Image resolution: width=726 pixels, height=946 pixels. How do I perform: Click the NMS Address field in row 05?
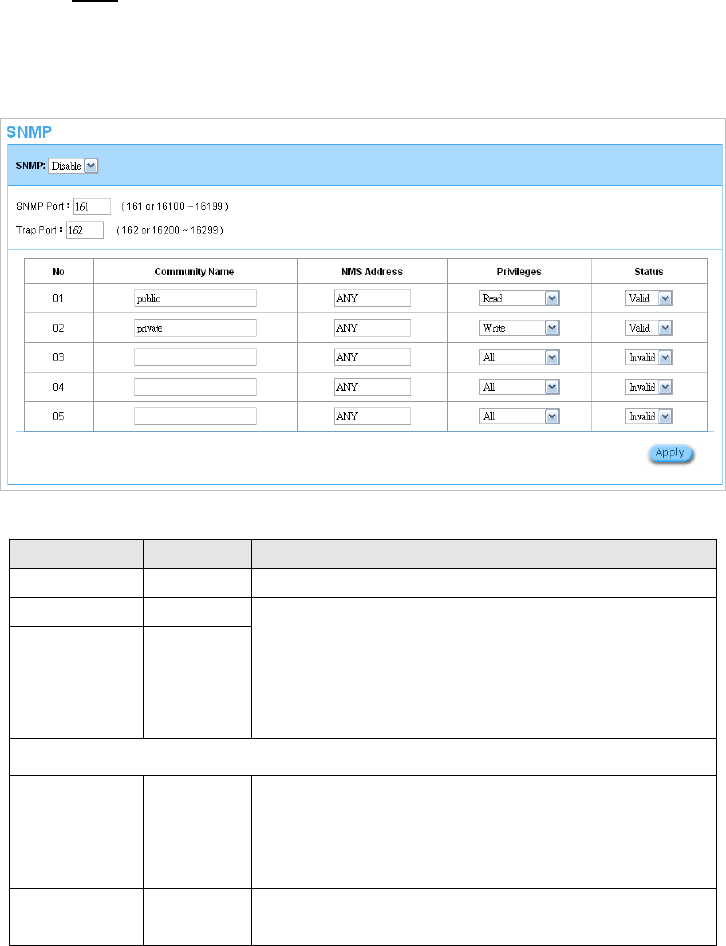[372, 416]
